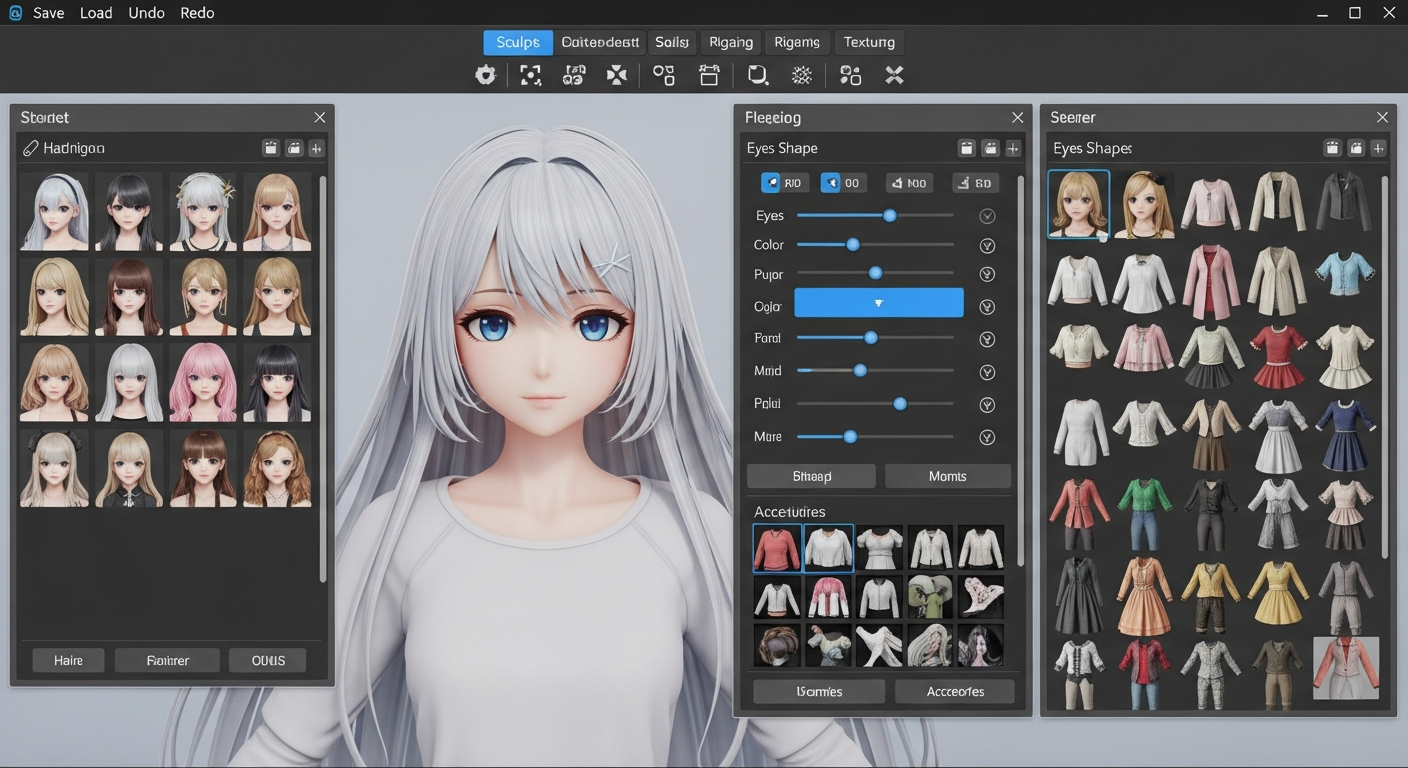
Task: Expand the chevron next to Color slider
Action: [987, 246]
